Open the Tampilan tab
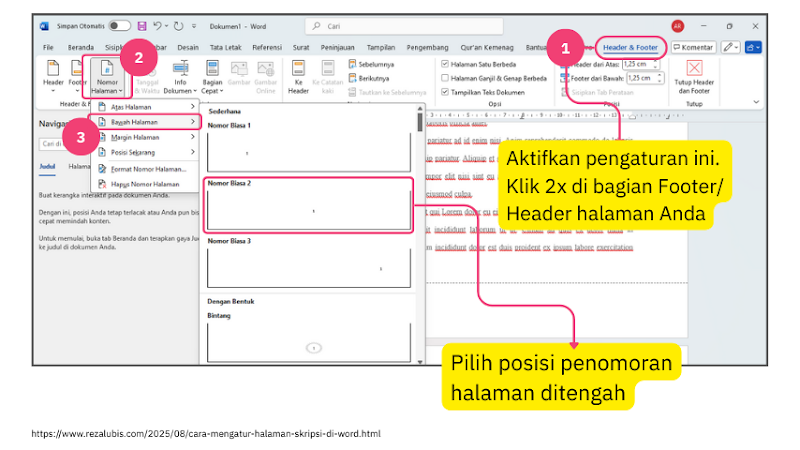This screenshot has width=800, height=450. [x=381, y=47]
